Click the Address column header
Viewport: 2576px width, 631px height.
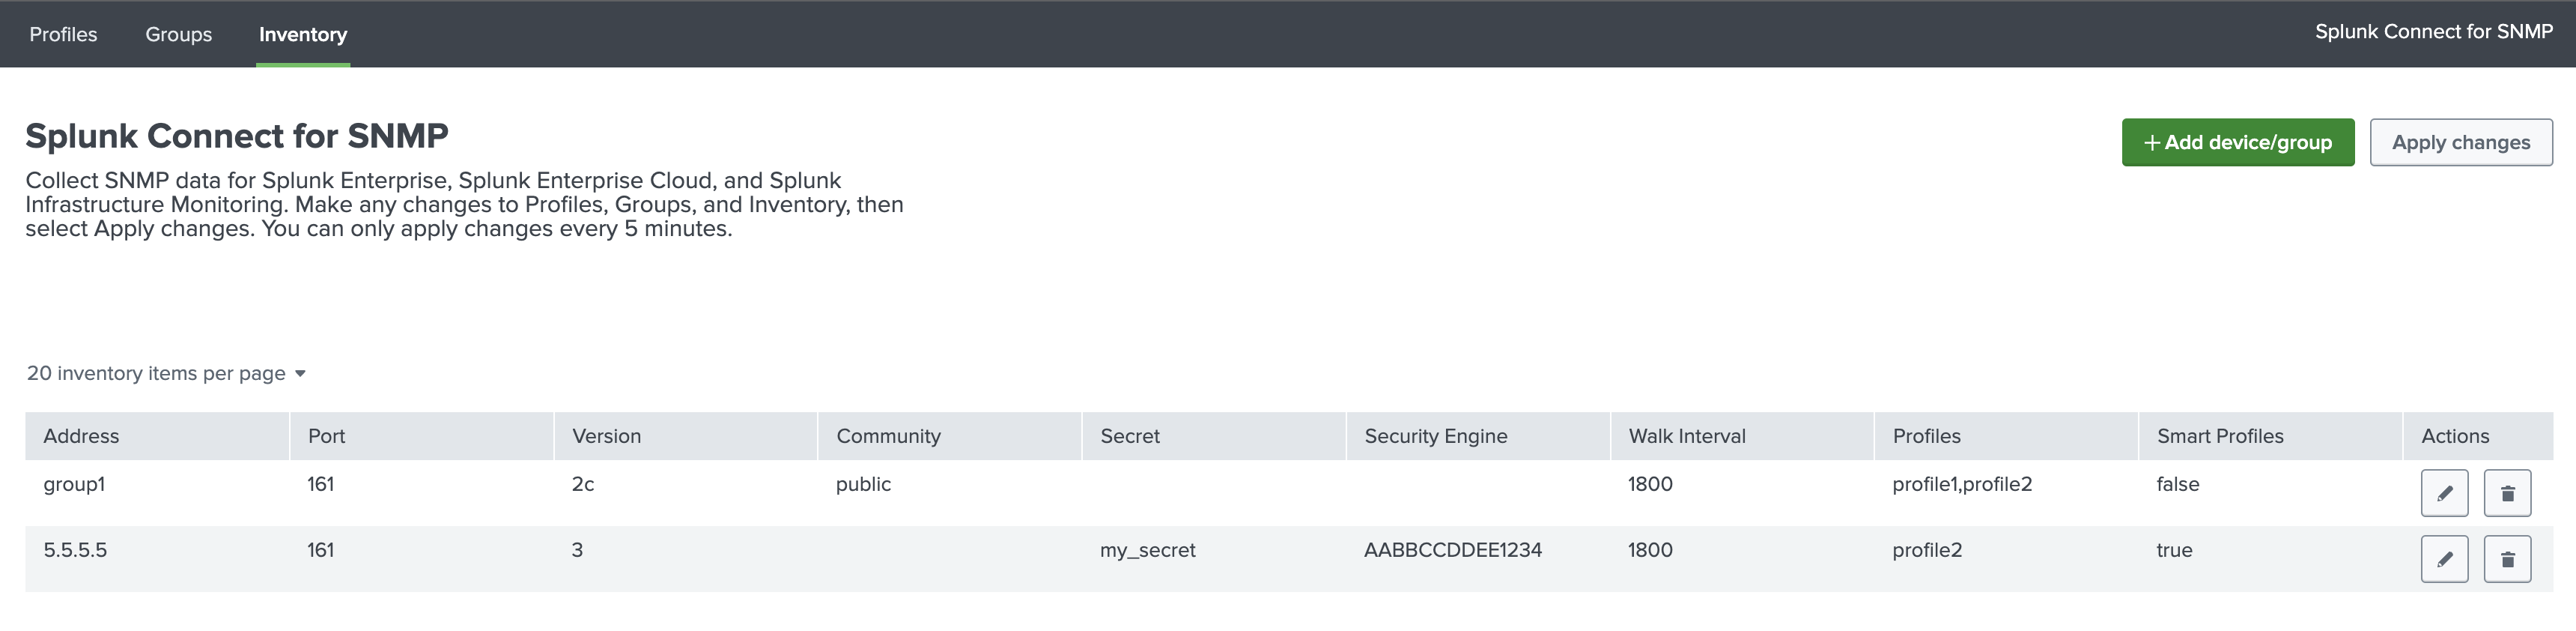[157, 436]
